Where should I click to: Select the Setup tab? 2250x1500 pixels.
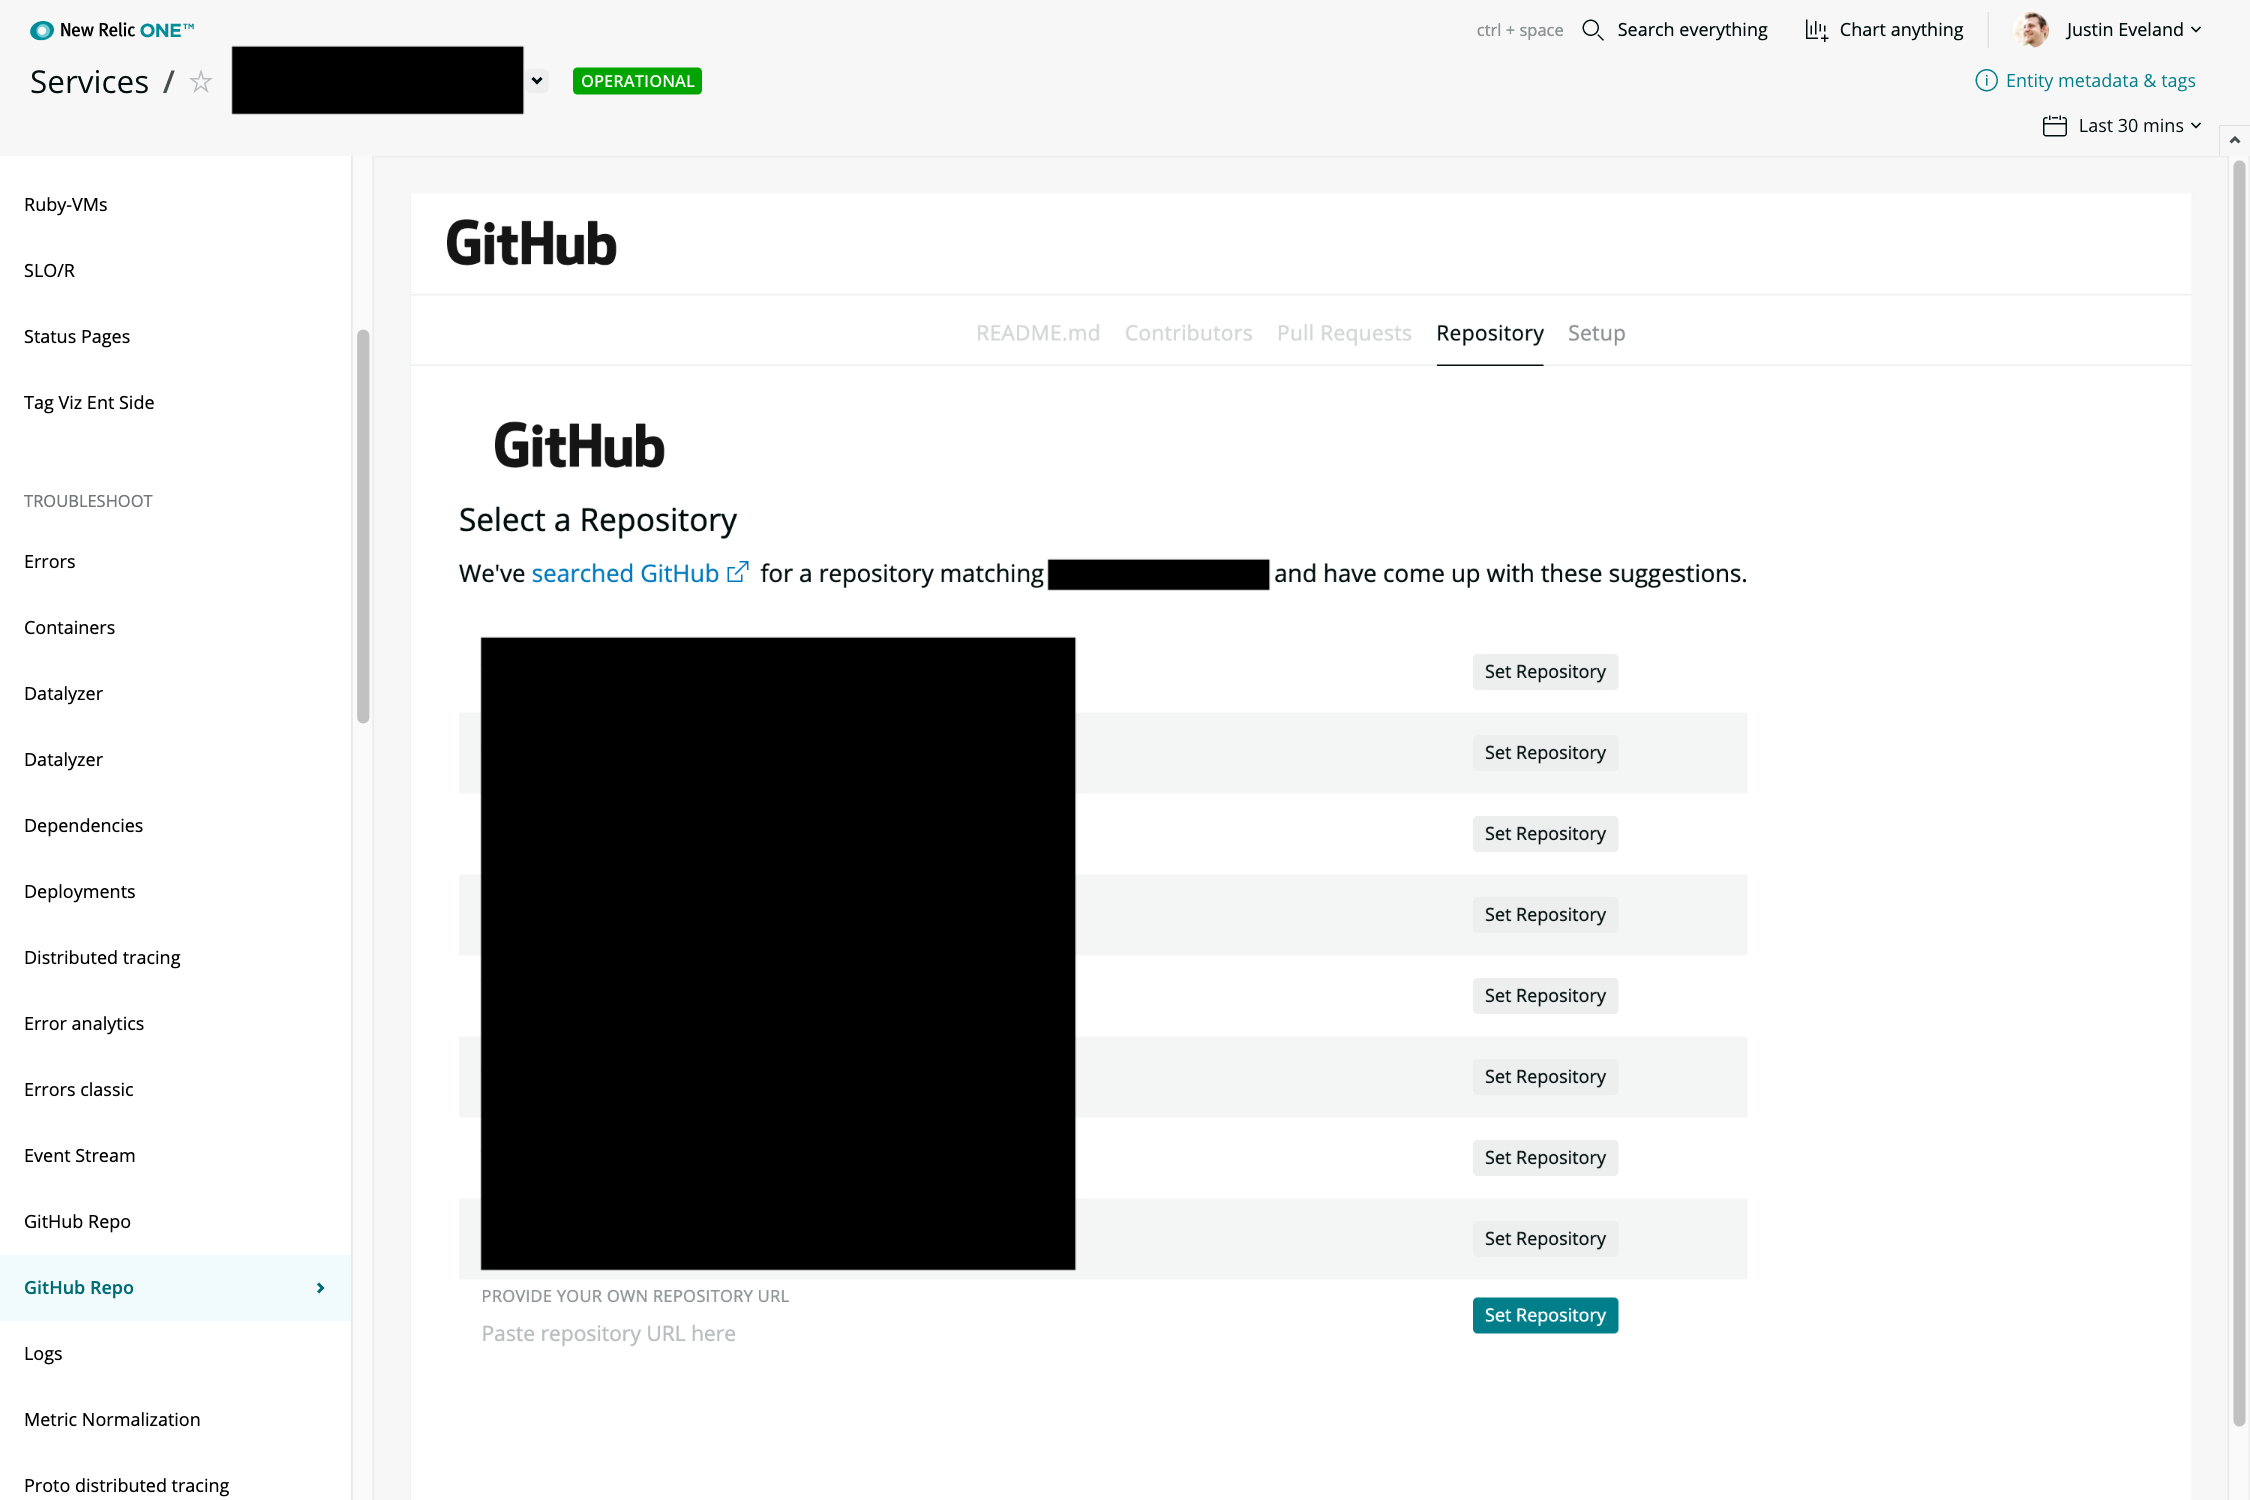[1595, 331]
